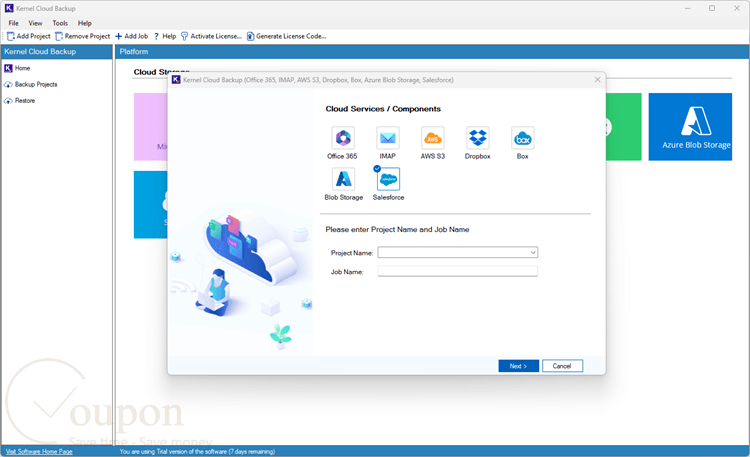Click Activate License in the toolbar

tap(211, 36)
